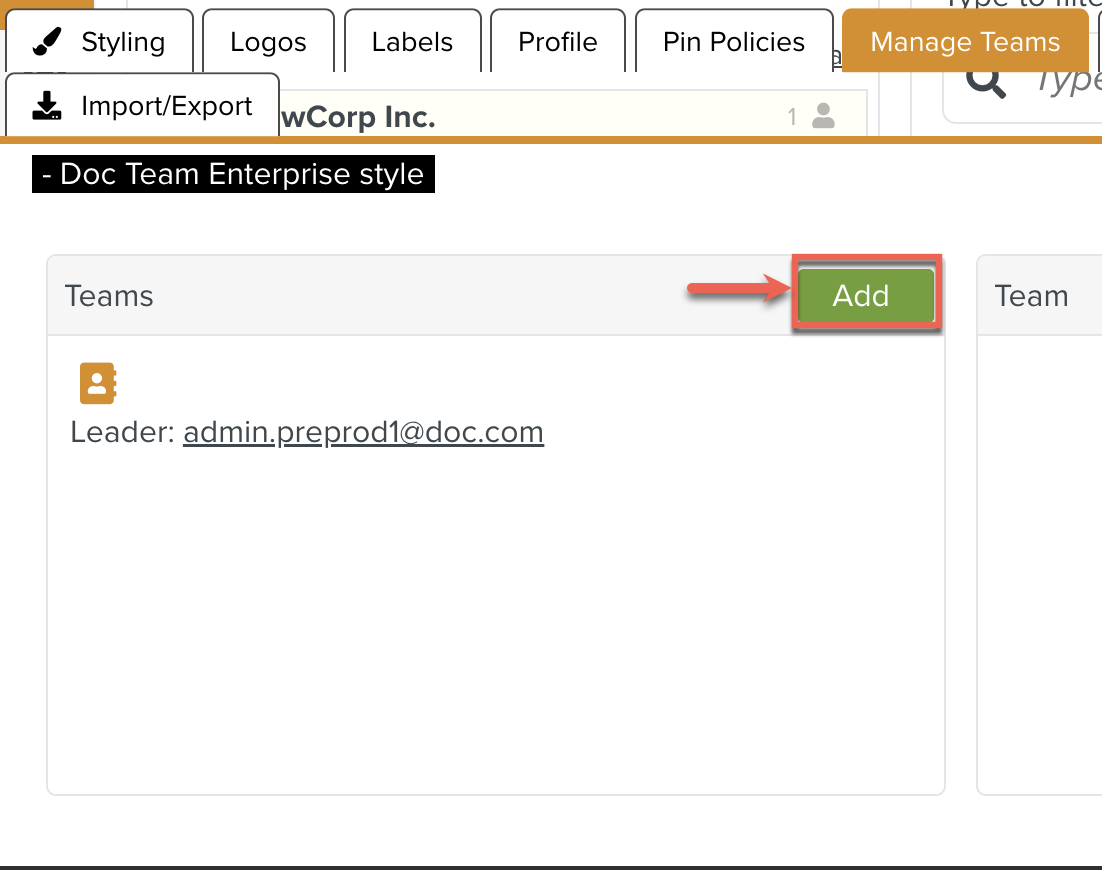This screenshot has width=1102, height=870.
Task: Click the download icon beside Import/Export
Action: coord(48,106)
